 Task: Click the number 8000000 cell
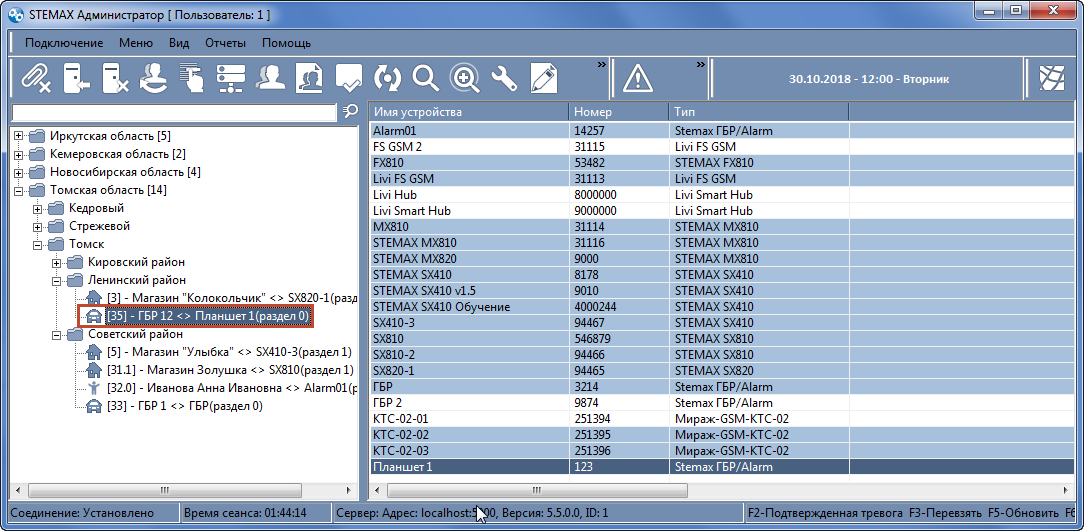pos(619,195)
